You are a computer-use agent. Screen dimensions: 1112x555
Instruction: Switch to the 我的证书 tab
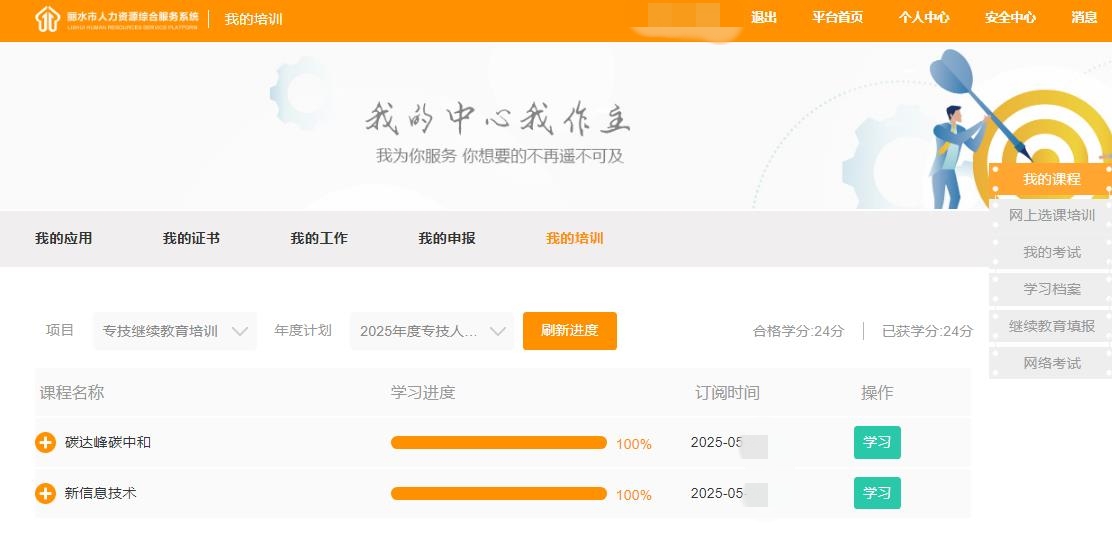(x=191, y=238)
